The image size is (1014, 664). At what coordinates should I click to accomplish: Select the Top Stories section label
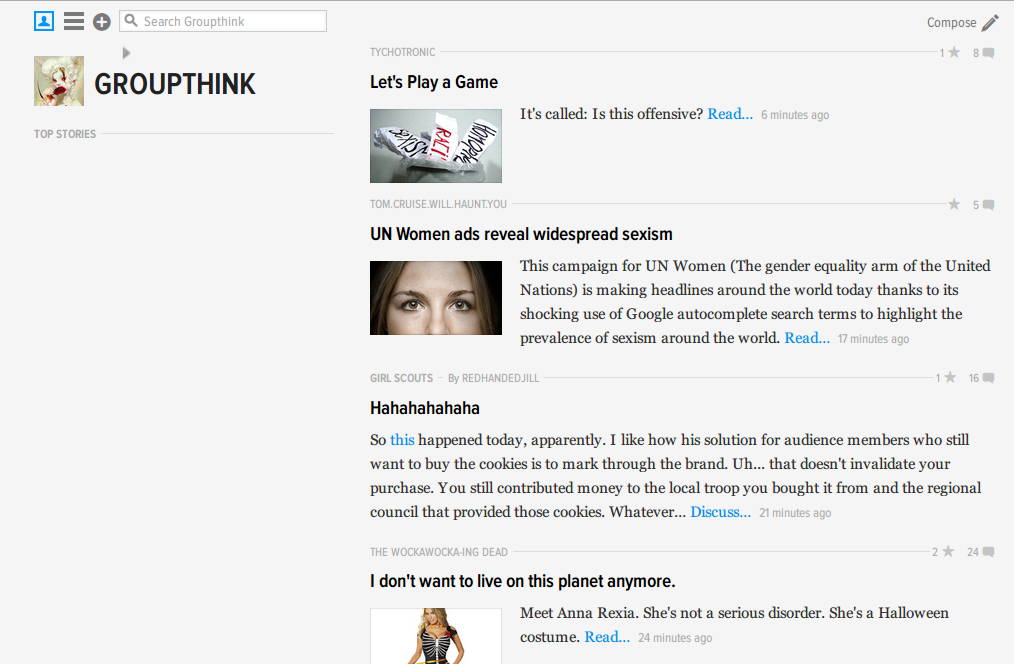(65, 134)
